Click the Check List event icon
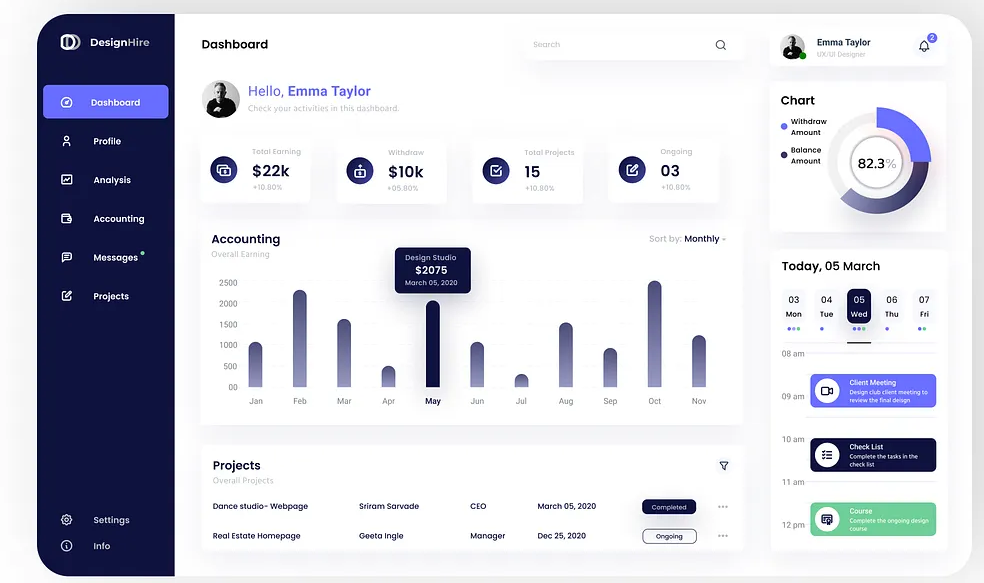This screenshot has height=583, width=984. click(x=827, y=455)
